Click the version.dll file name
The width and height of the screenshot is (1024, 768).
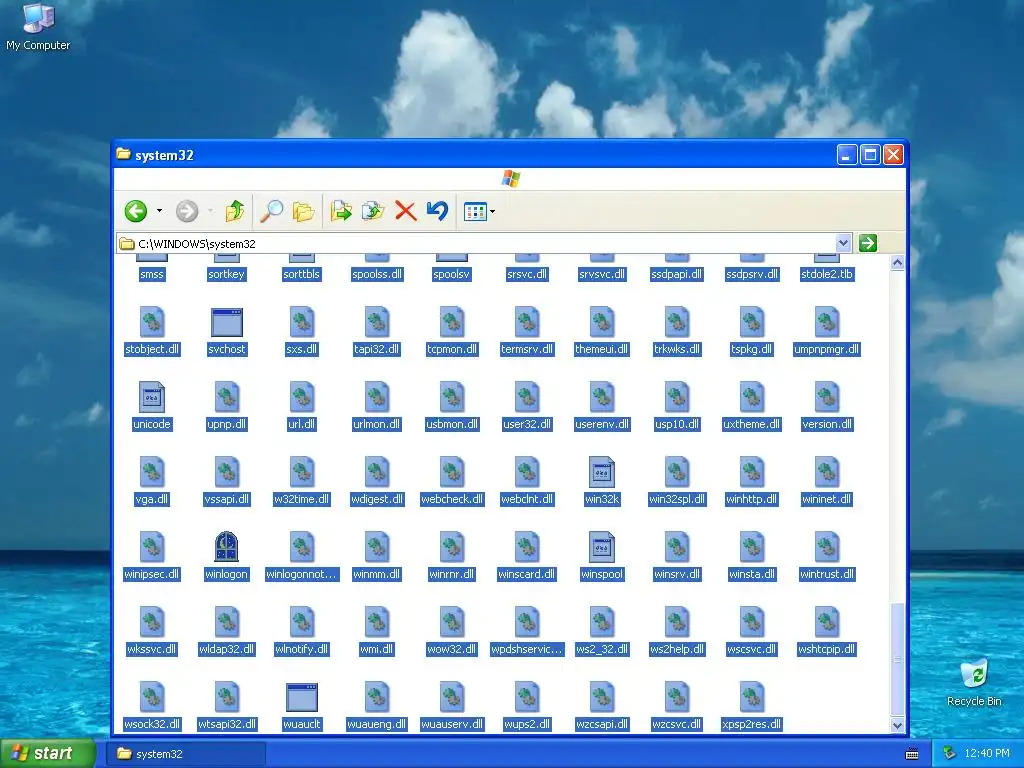827,424
